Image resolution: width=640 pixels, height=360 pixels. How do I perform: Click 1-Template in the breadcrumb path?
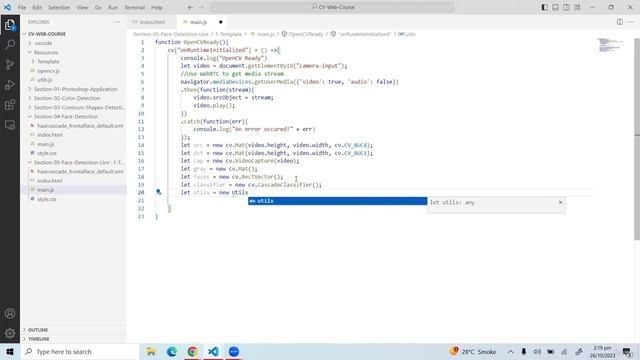pos(229,34)
